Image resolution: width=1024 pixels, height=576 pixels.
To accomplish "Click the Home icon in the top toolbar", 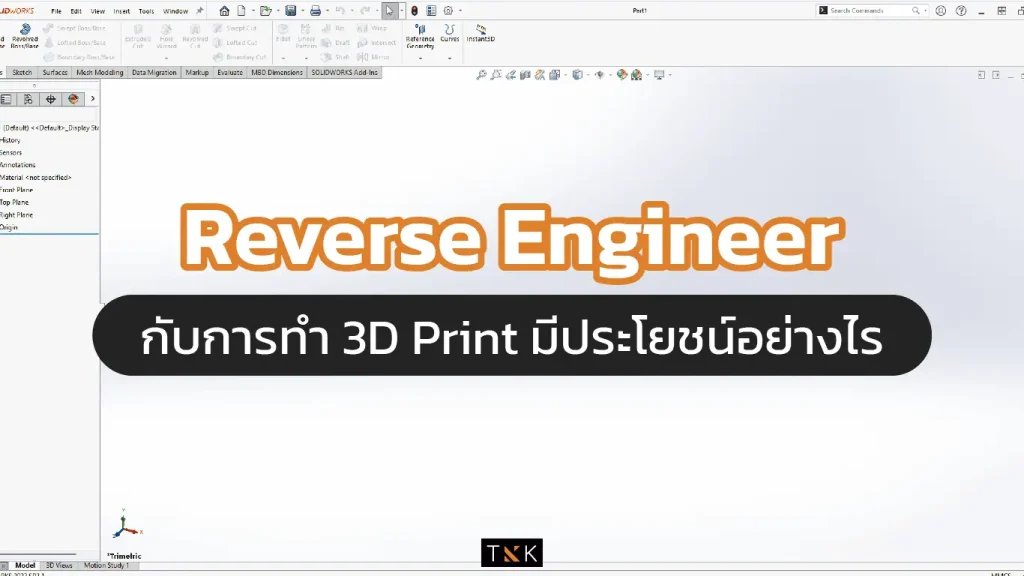I will pos(224,11).
